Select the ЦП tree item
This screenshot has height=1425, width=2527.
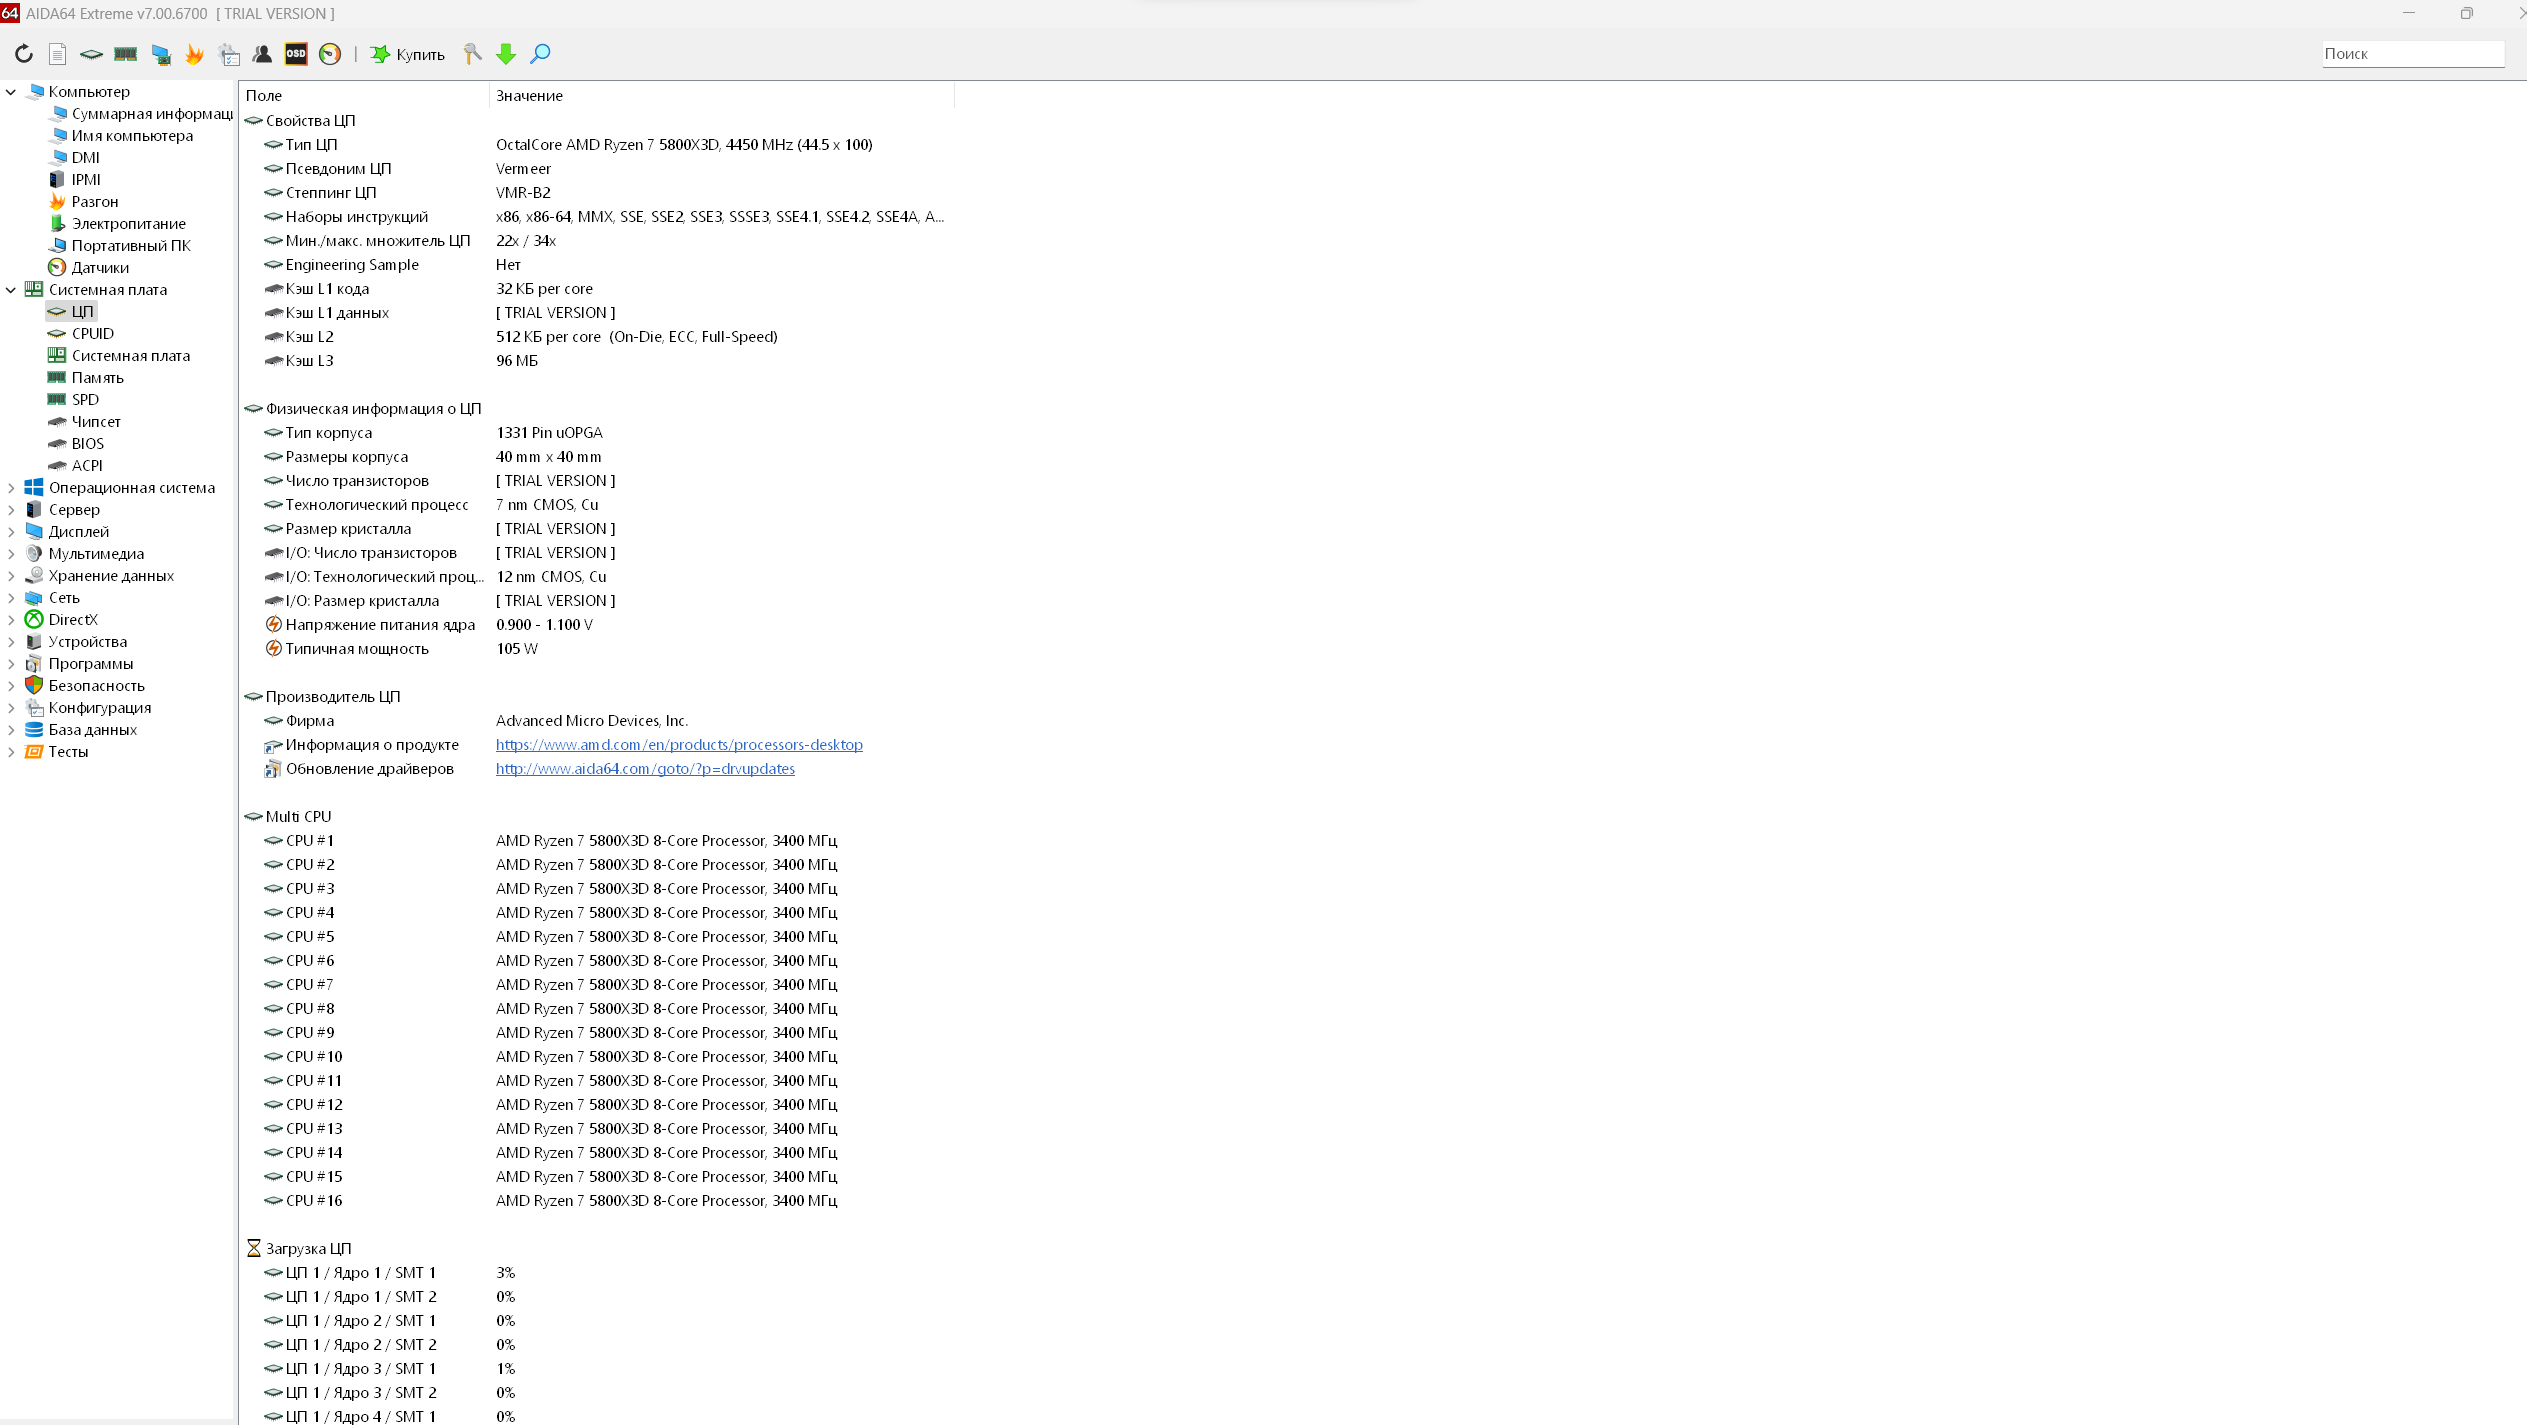coord(82,311)
